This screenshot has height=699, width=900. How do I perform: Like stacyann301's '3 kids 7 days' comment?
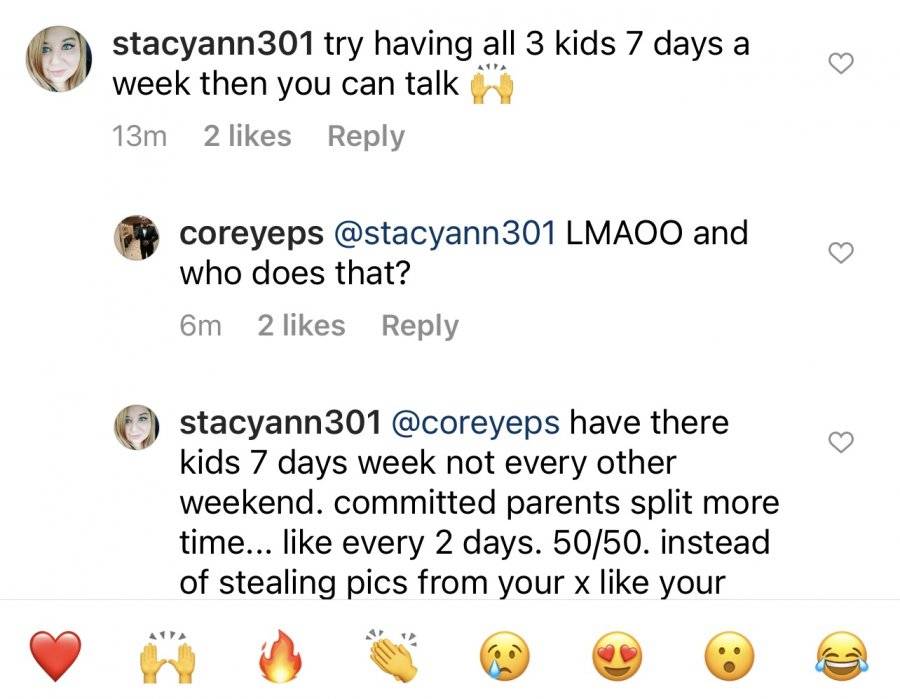click(x=841, y=63)
